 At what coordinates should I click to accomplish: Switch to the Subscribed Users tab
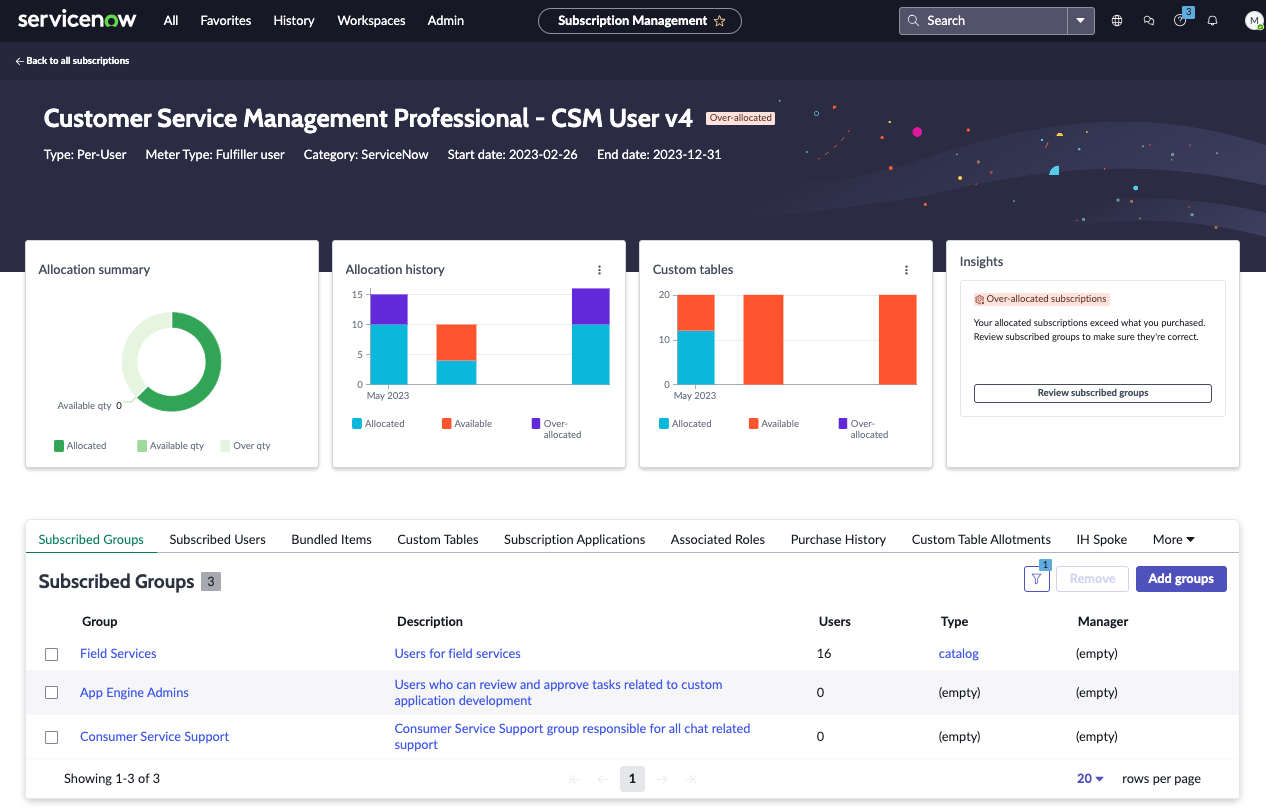(217, 539)
